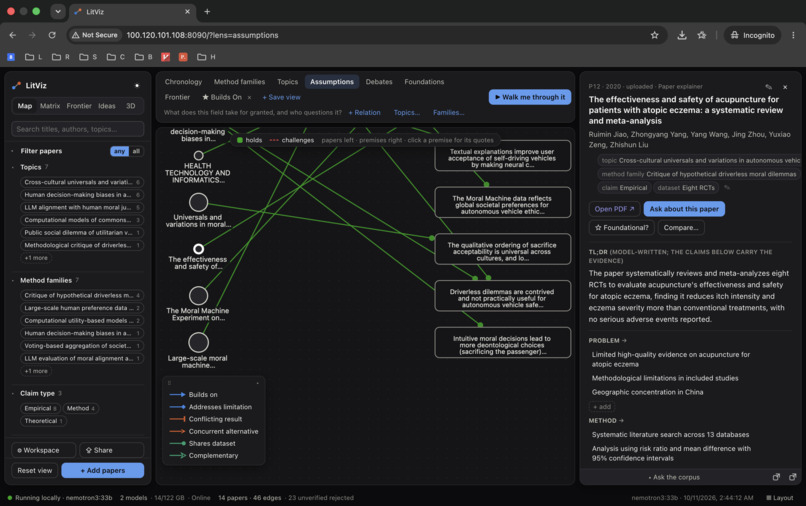
Task: Toggle Method claim type filter
Action: tap(81, 408)
